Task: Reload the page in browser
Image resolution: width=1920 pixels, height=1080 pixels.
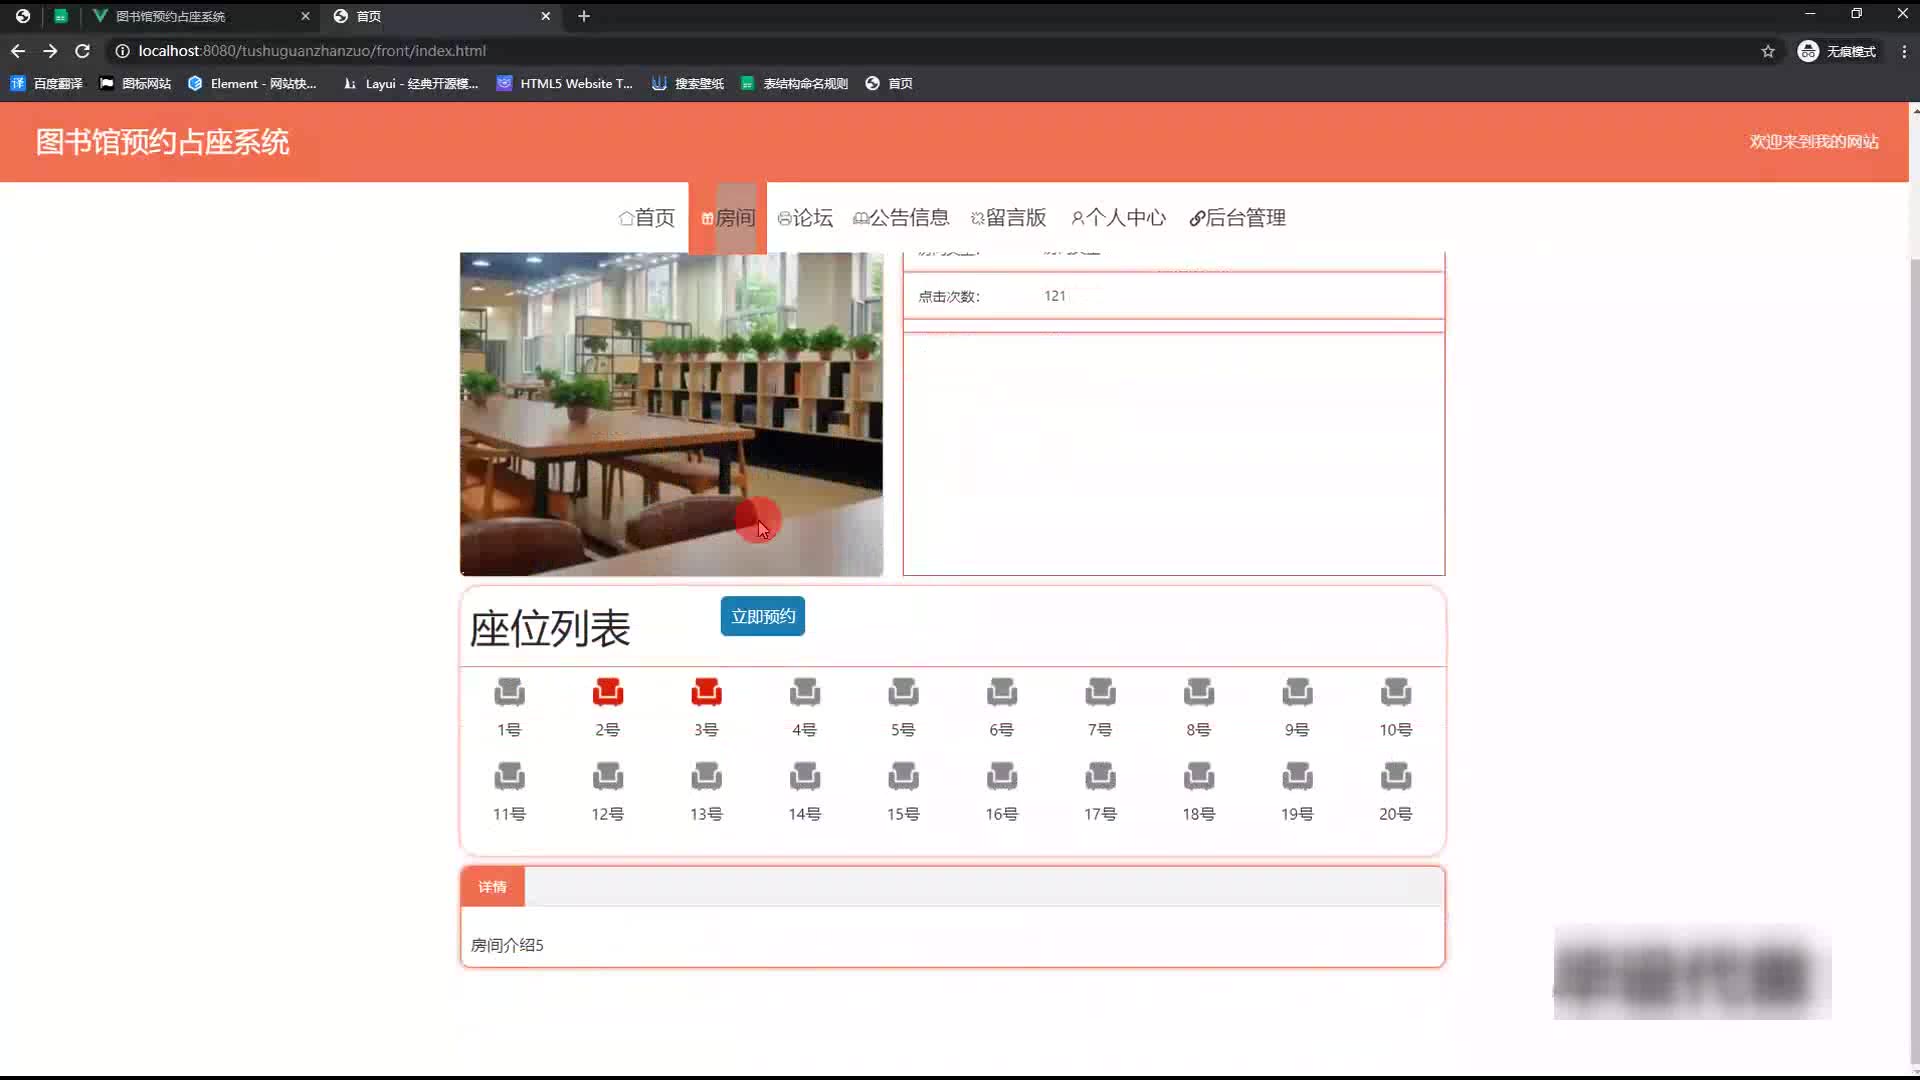Action: point(83,51)
